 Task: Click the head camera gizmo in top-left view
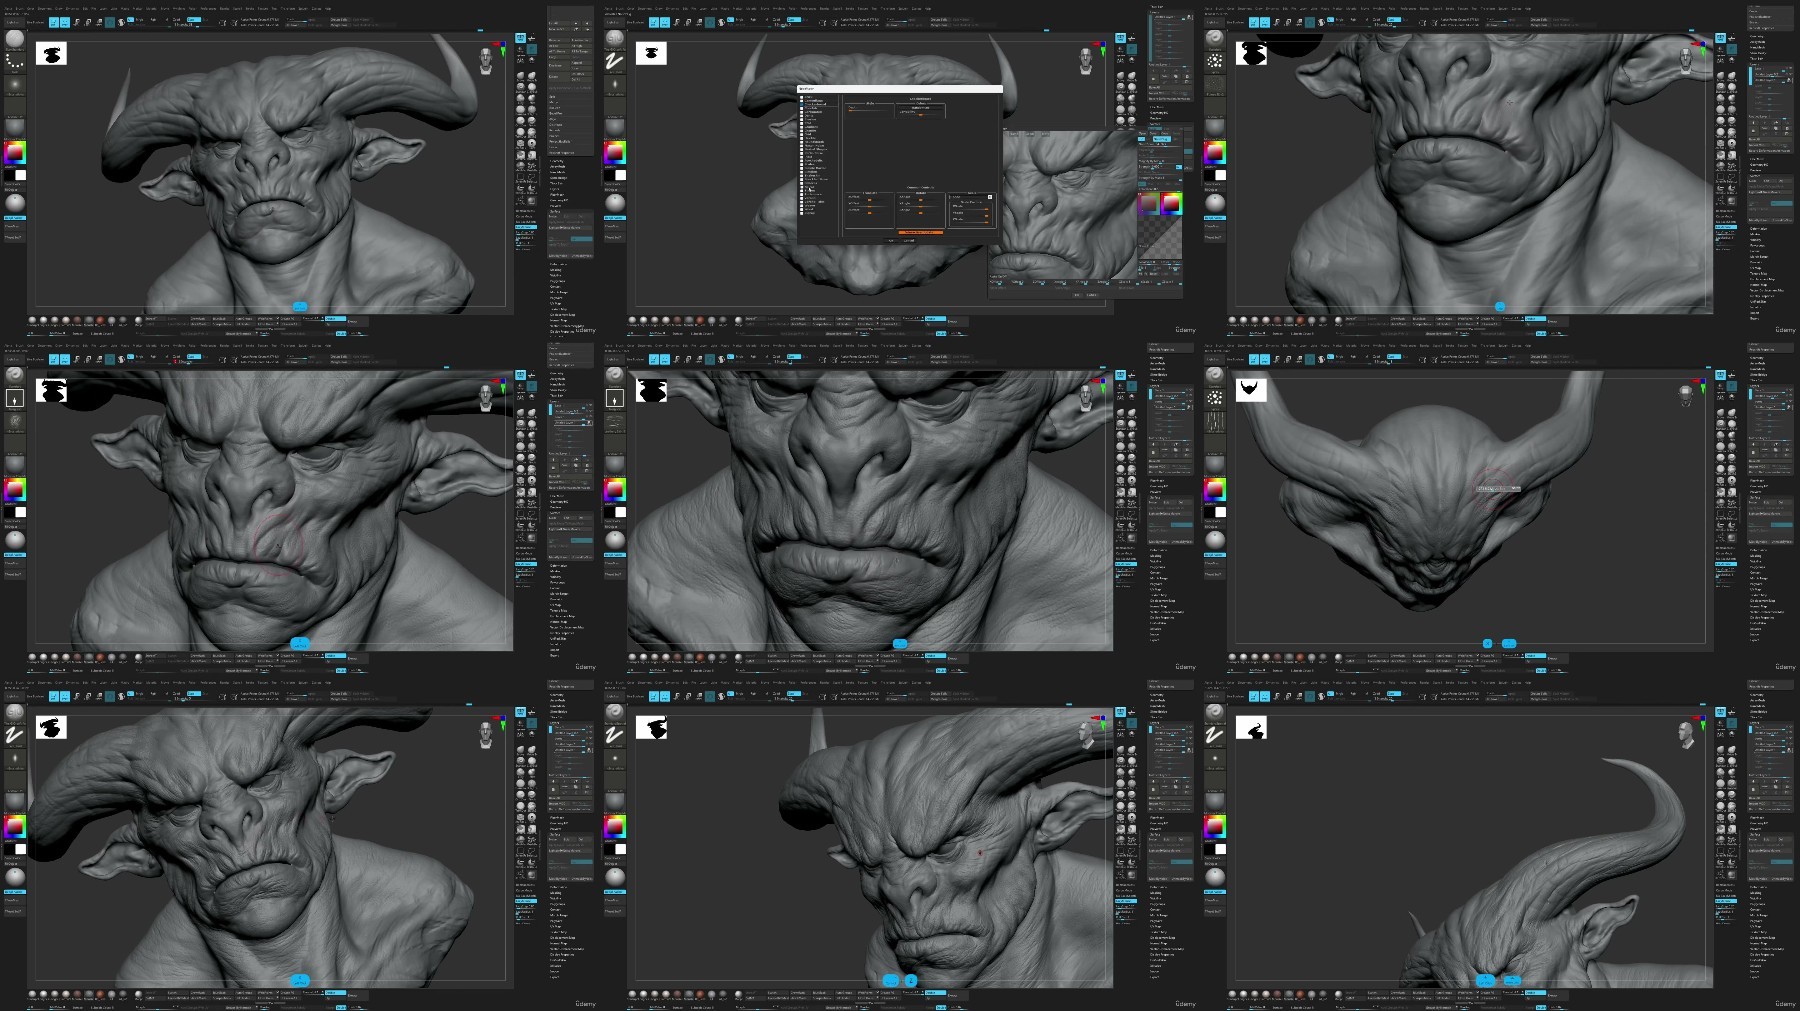(487, 61)
